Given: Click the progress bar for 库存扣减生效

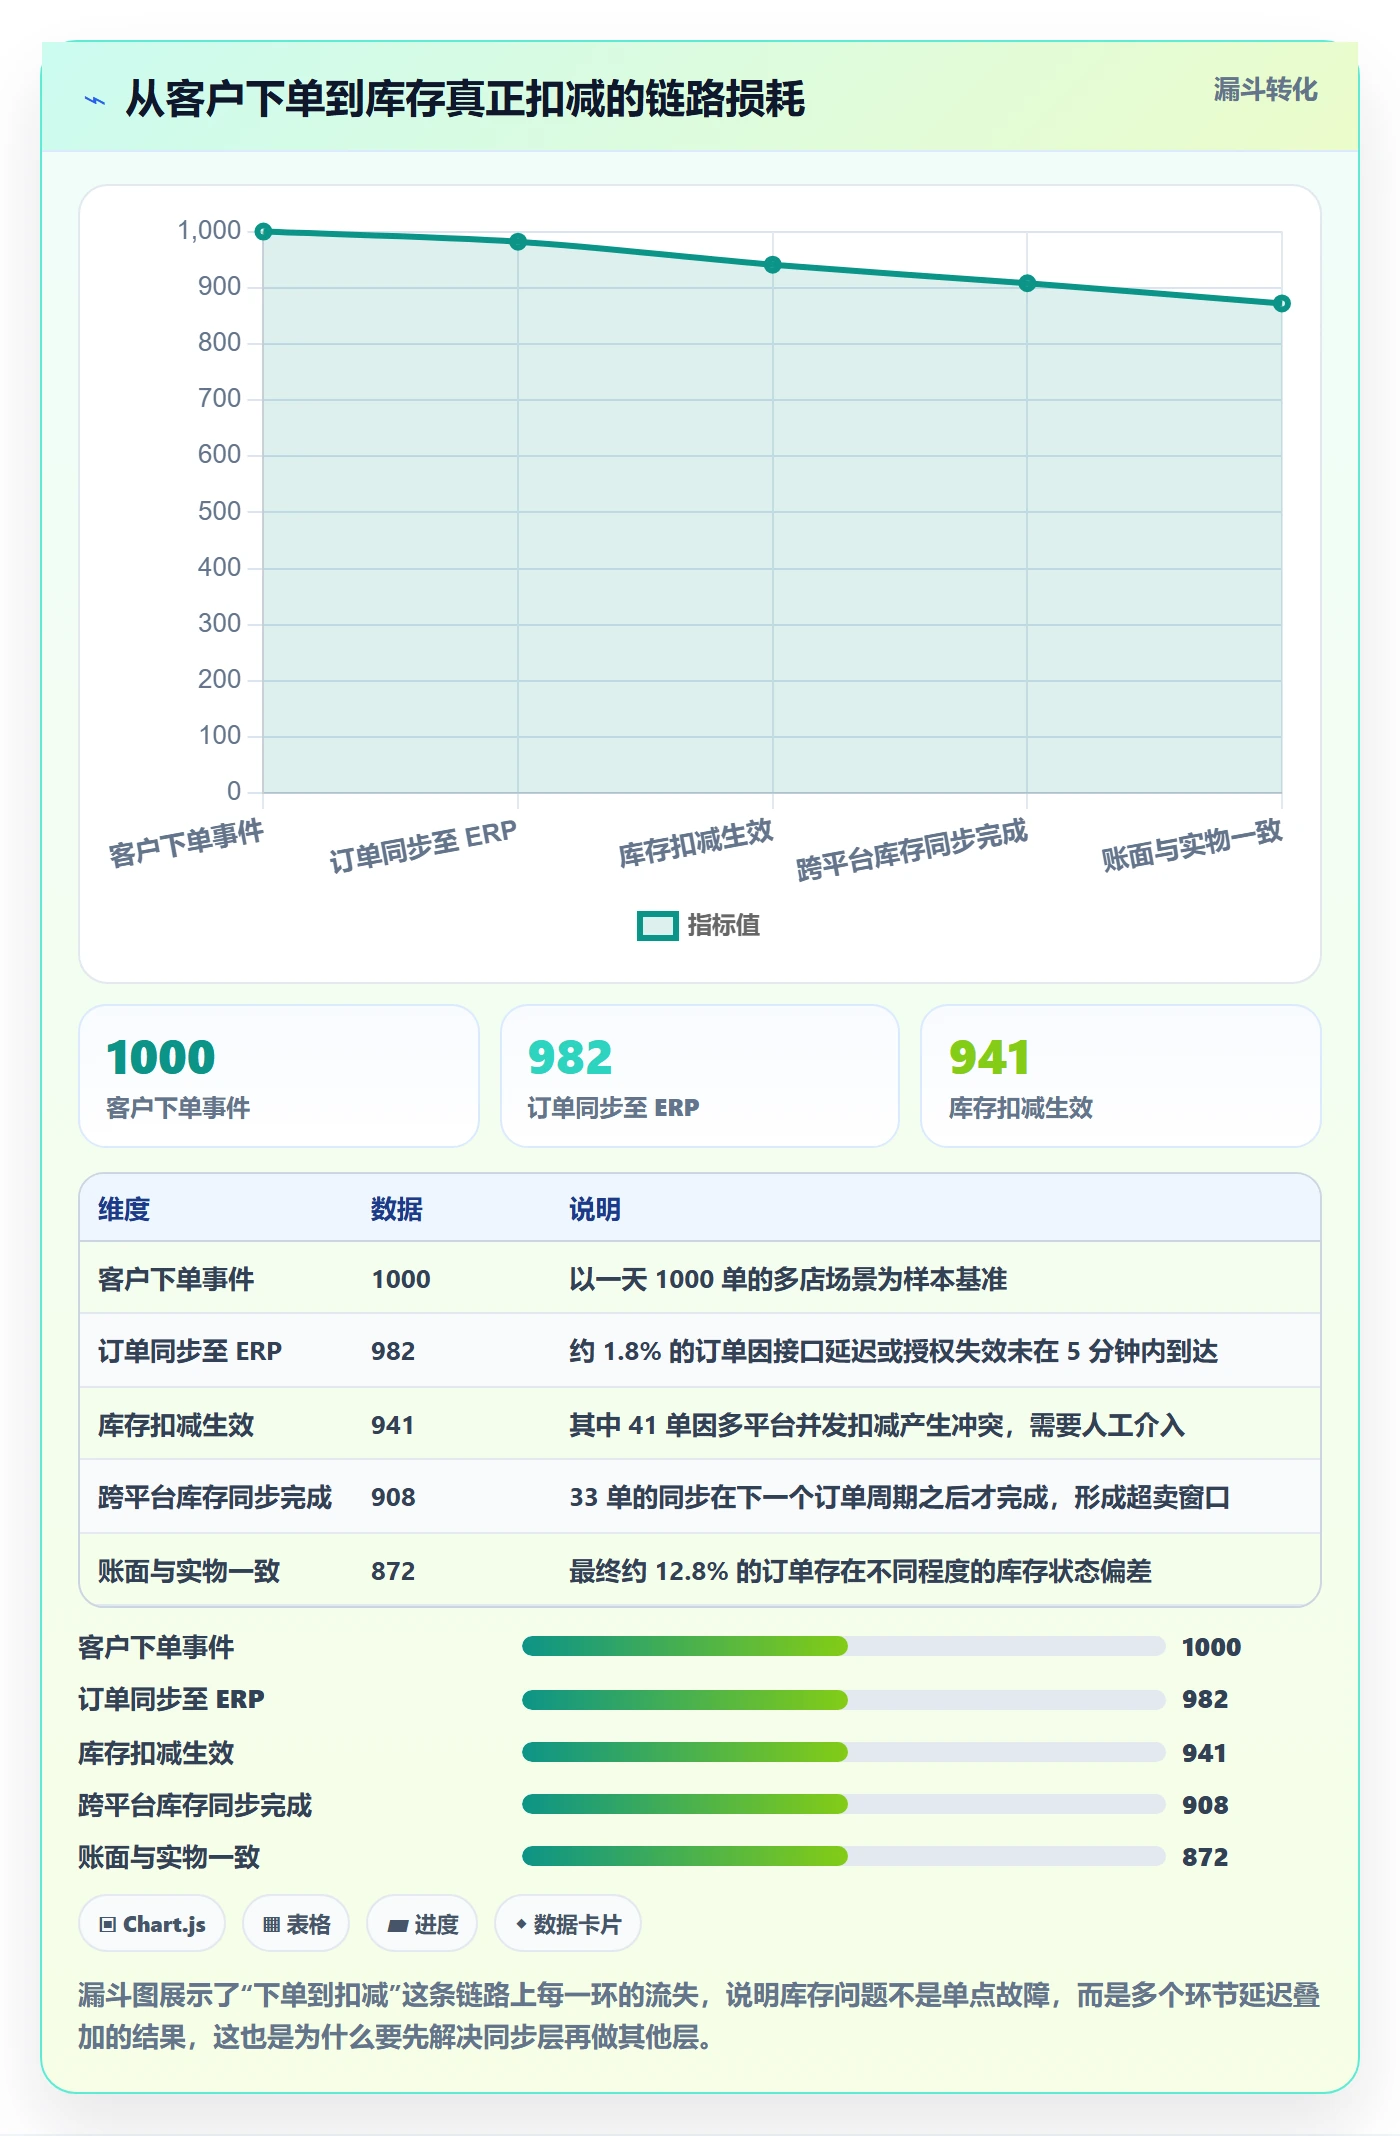Looking at the screenshot, I should pyautogui.click(x=844, y=1752).
